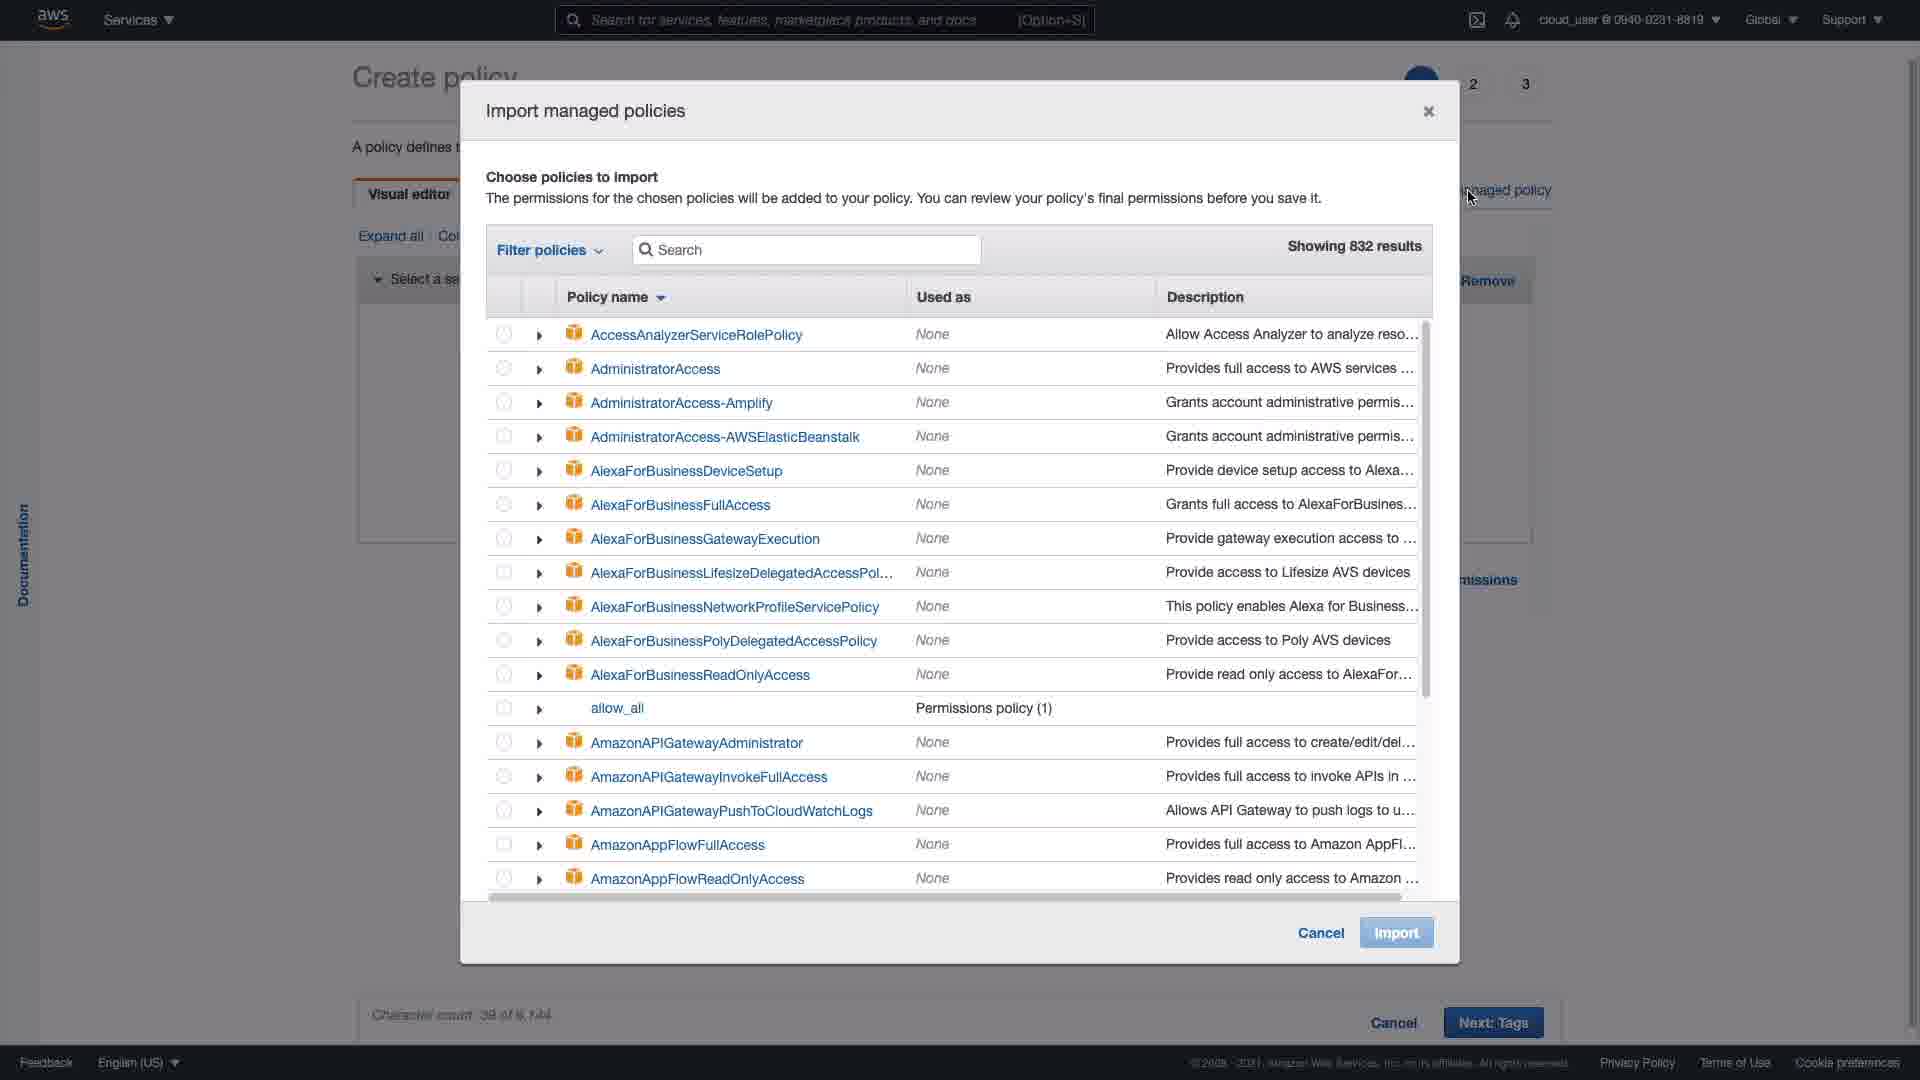Screen dimensions: 1920x1080
Task: Open the notifications bell icon
Action: click(x=1512, y=20)
